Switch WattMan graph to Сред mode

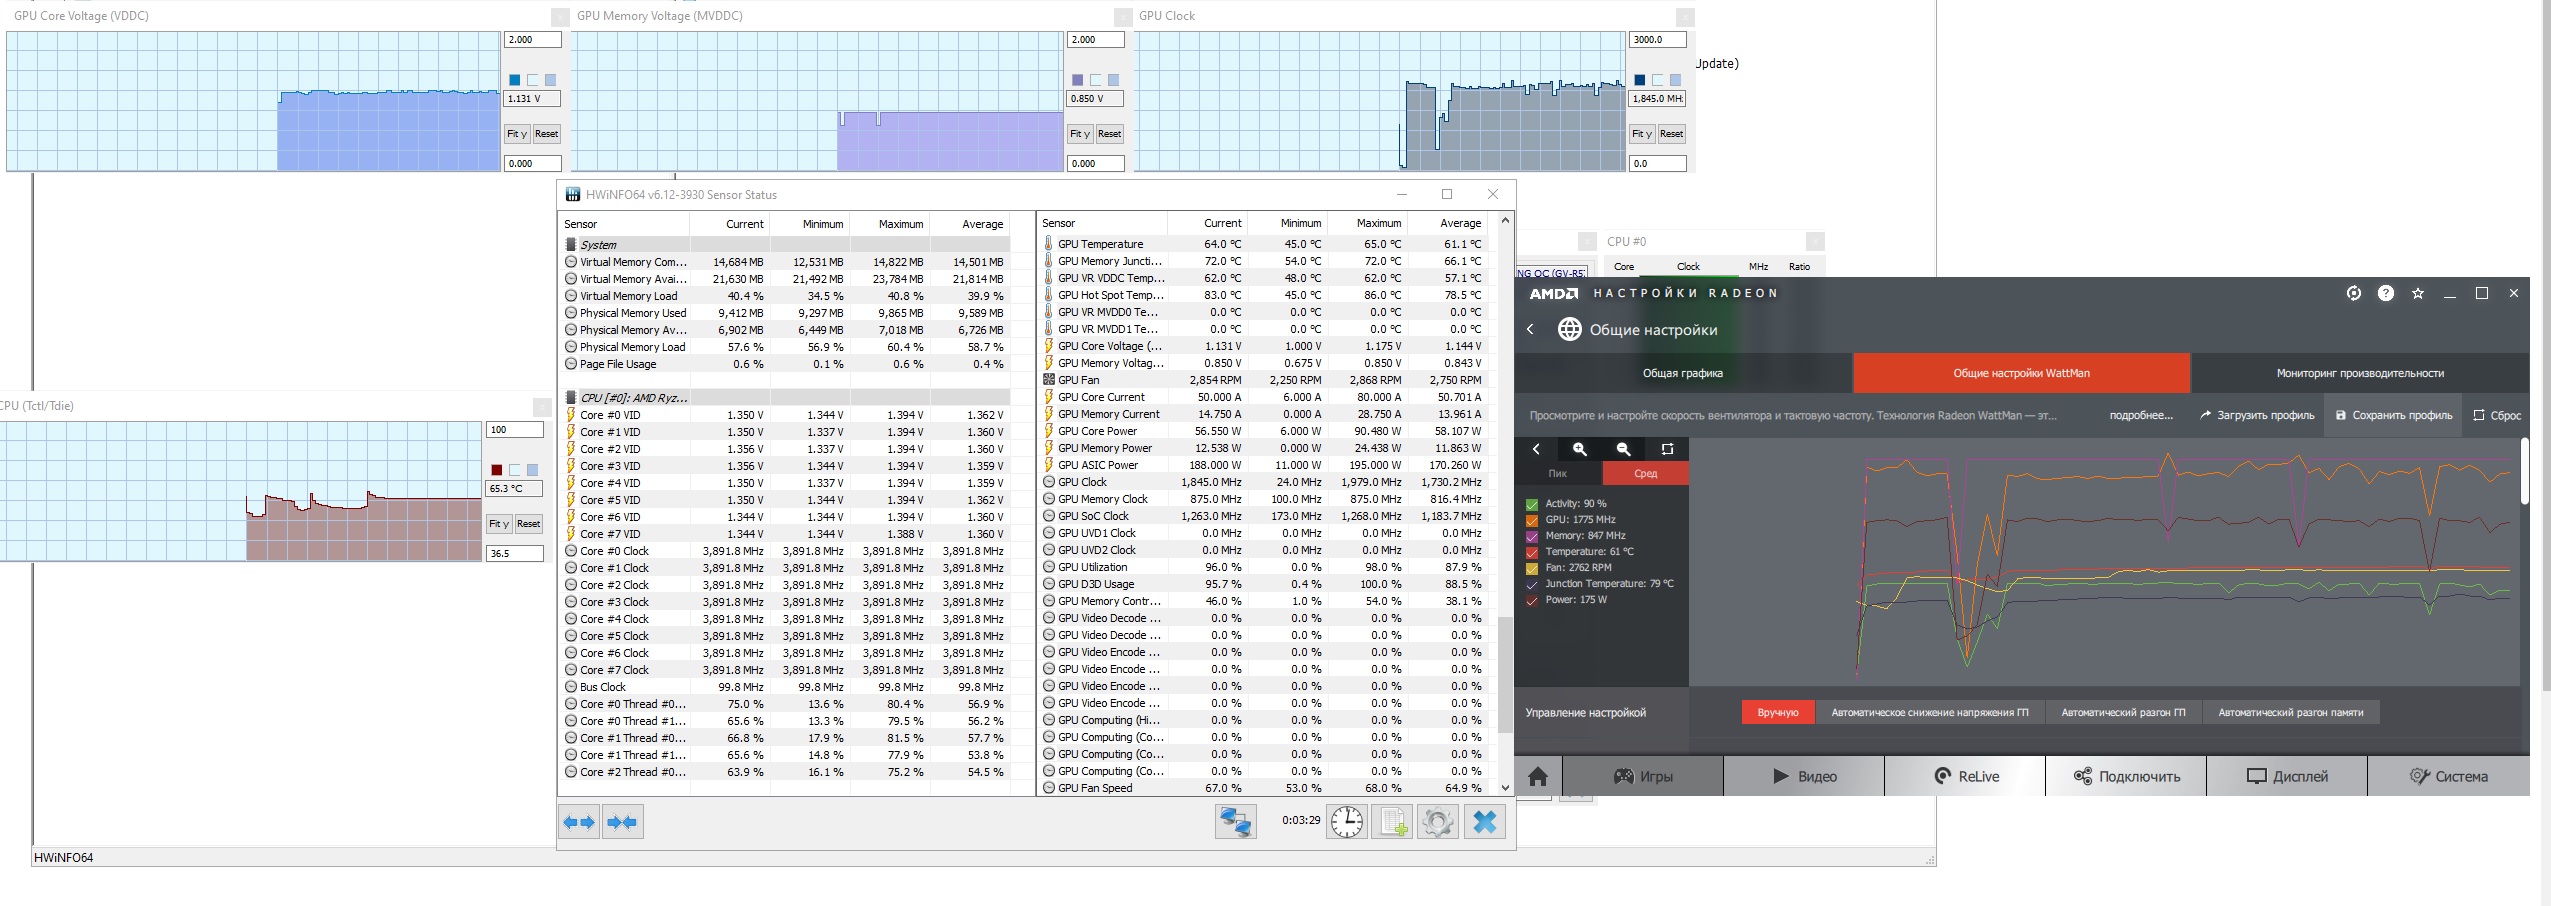click(x=1646, y=473)
